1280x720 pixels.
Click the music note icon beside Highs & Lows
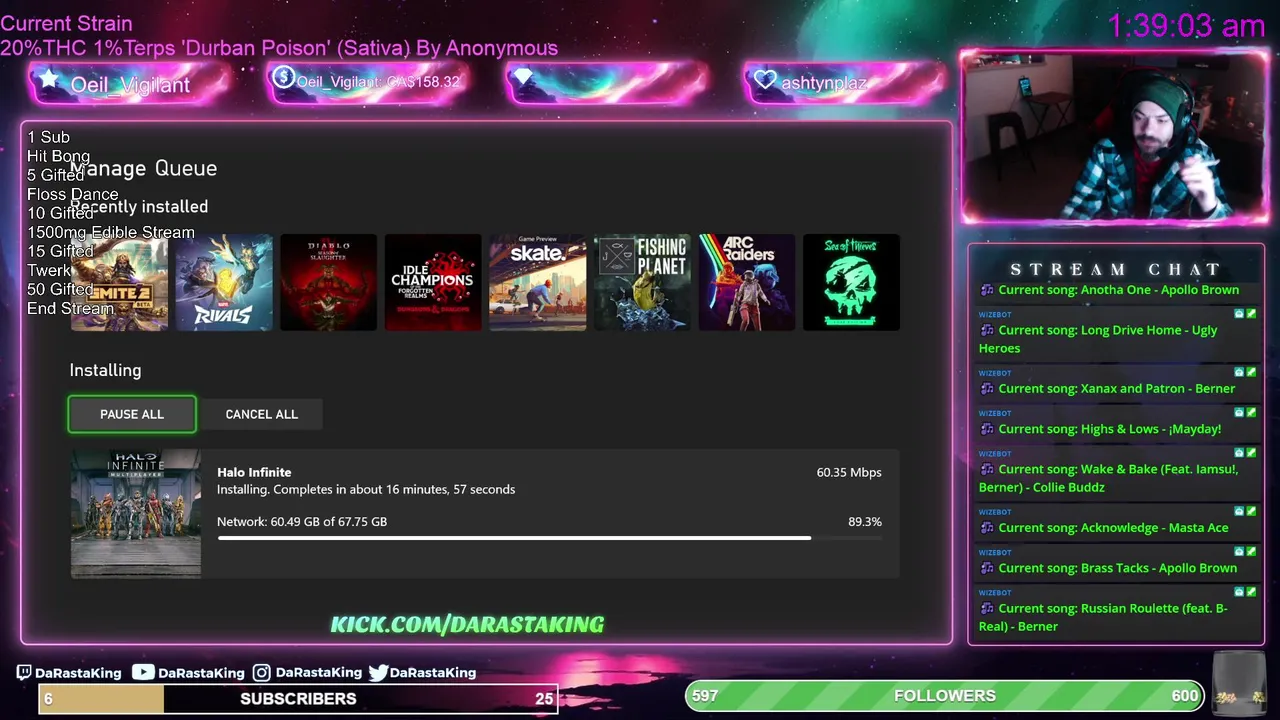coord(987,428)
